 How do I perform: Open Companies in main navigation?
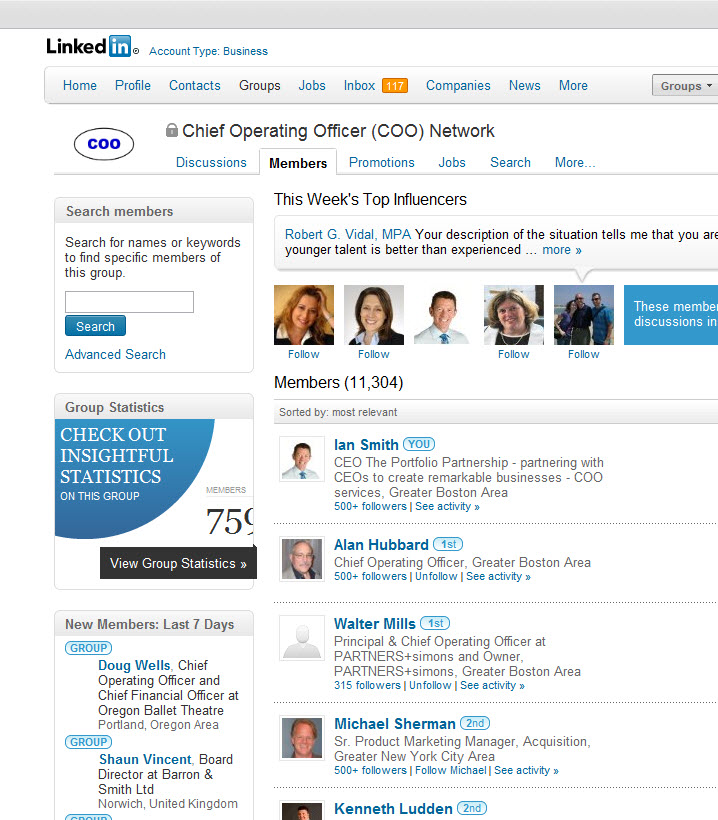click(x=458, y=85)
